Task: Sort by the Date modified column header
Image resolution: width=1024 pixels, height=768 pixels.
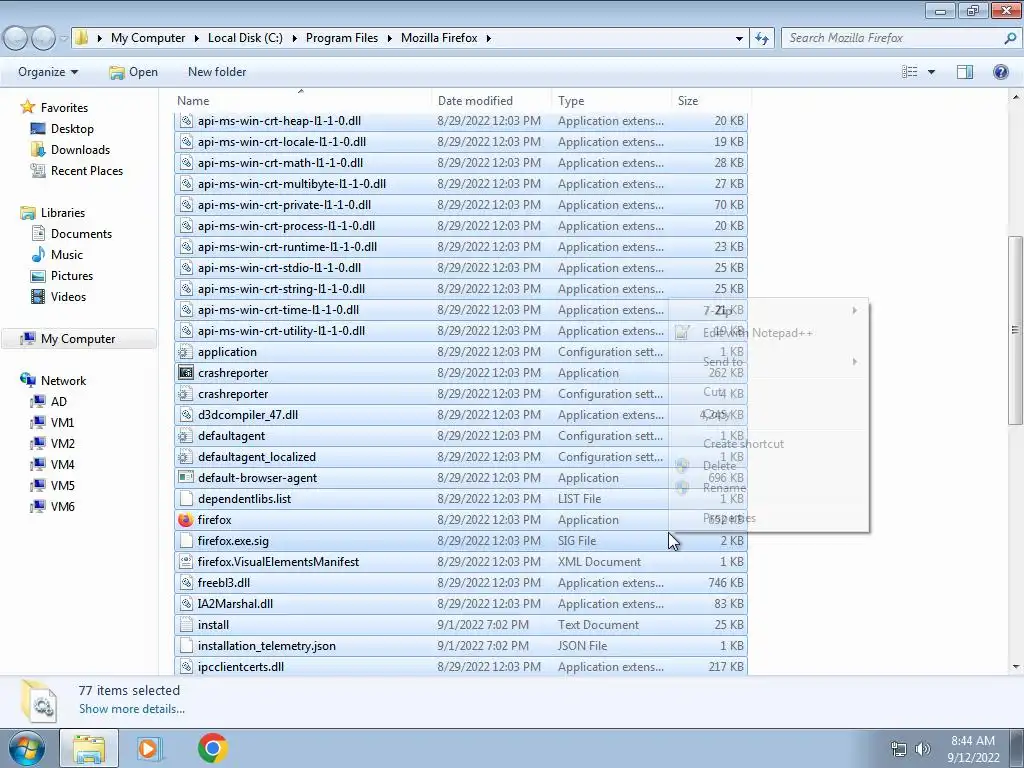Action: coord(491,101)
